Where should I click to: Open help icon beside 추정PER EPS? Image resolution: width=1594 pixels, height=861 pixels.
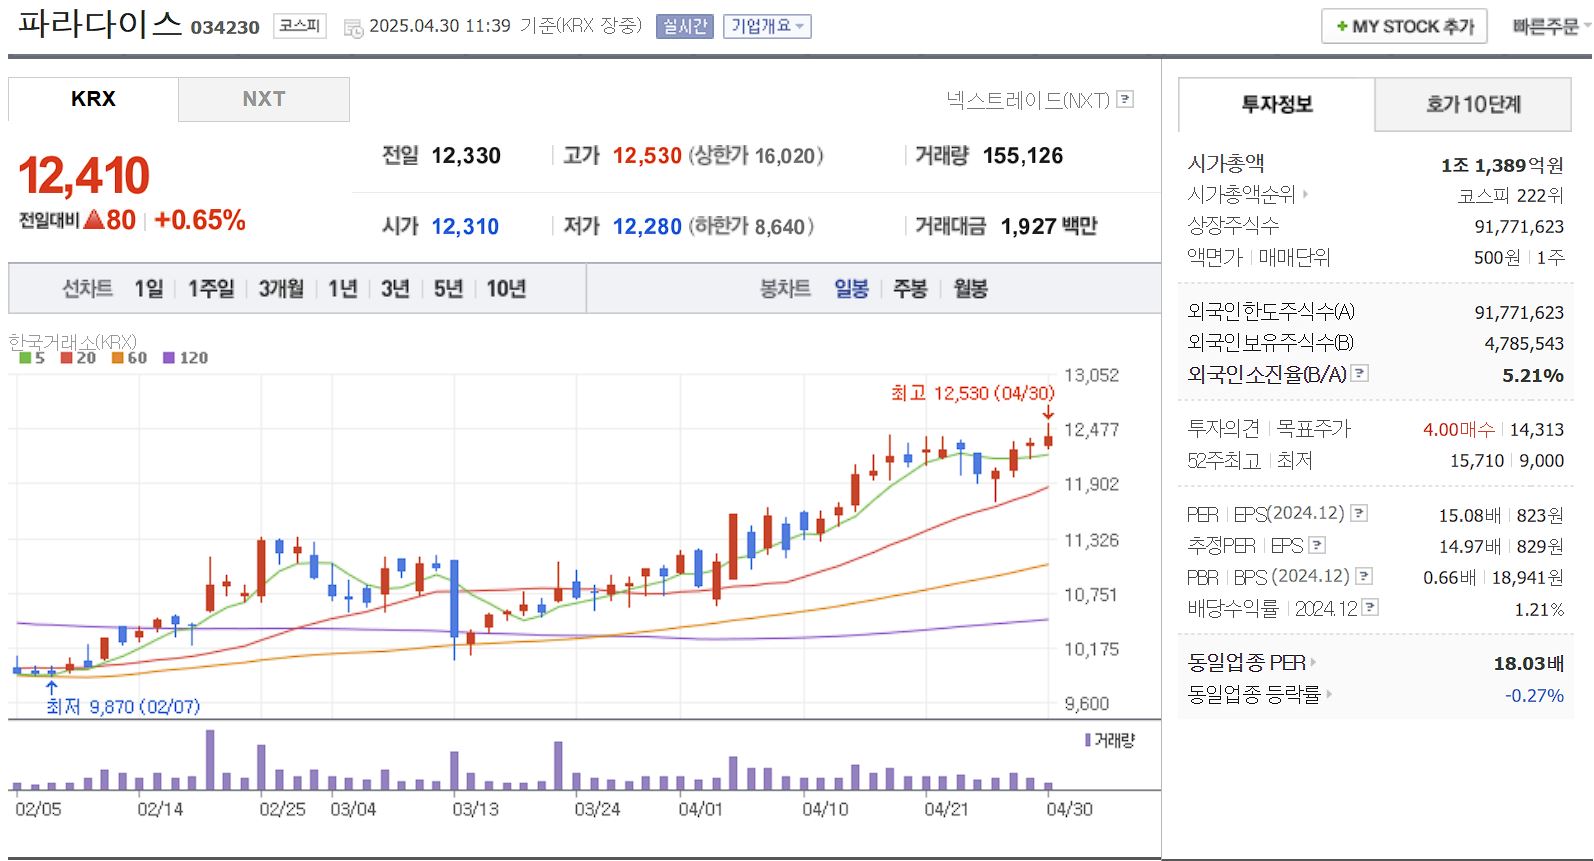1317,545
